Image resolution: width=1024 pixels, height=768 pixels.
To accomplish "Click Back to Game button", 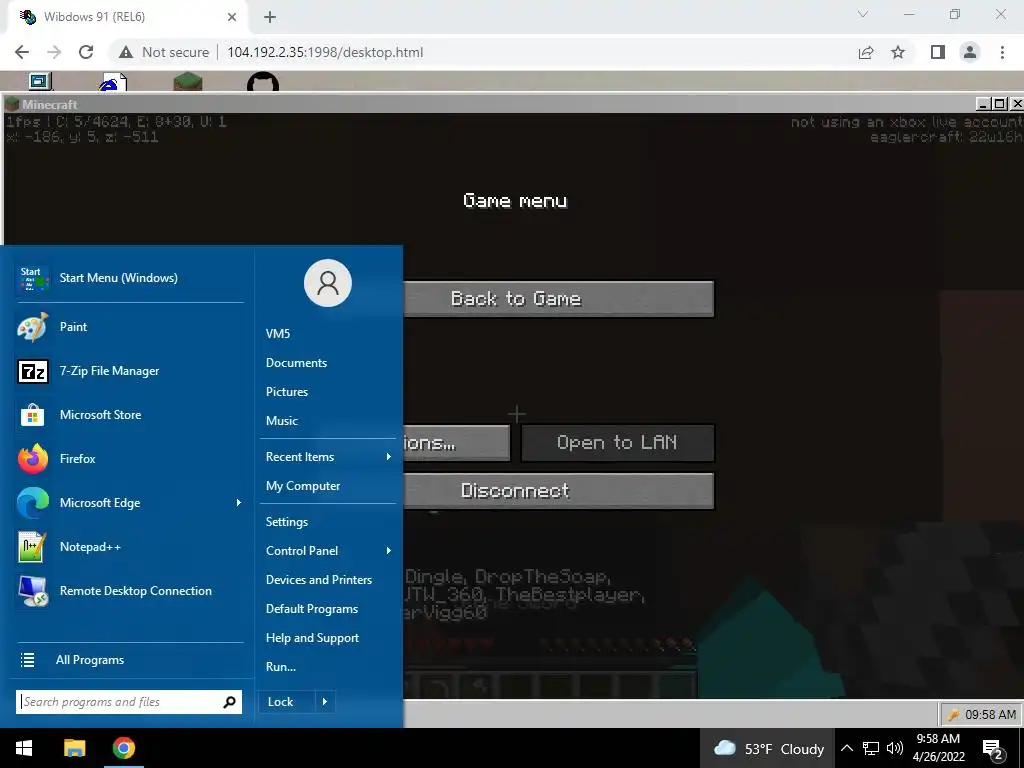I will pyautogui.click(x=559, y=298).
